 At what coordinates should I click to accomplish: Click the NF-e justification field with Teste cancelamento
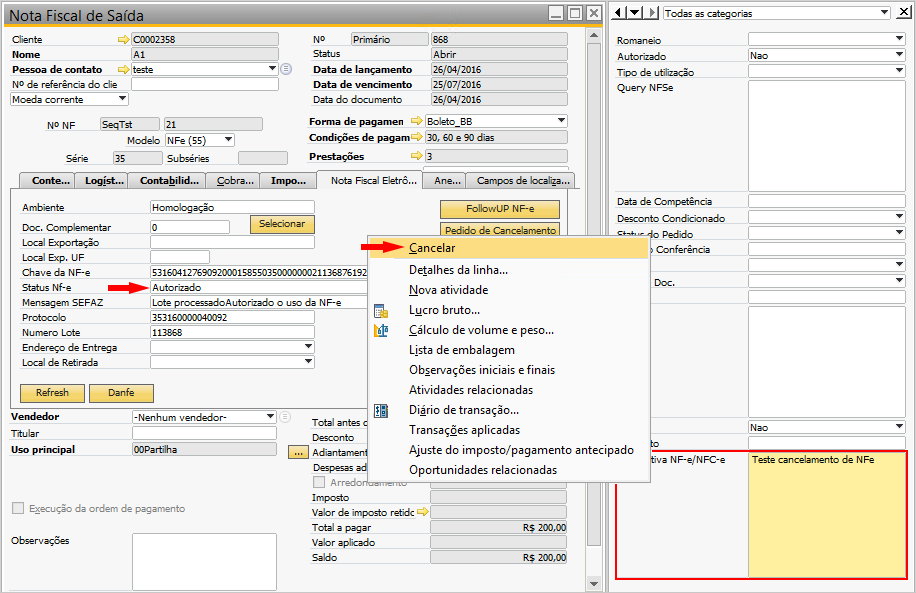point(826,514)
